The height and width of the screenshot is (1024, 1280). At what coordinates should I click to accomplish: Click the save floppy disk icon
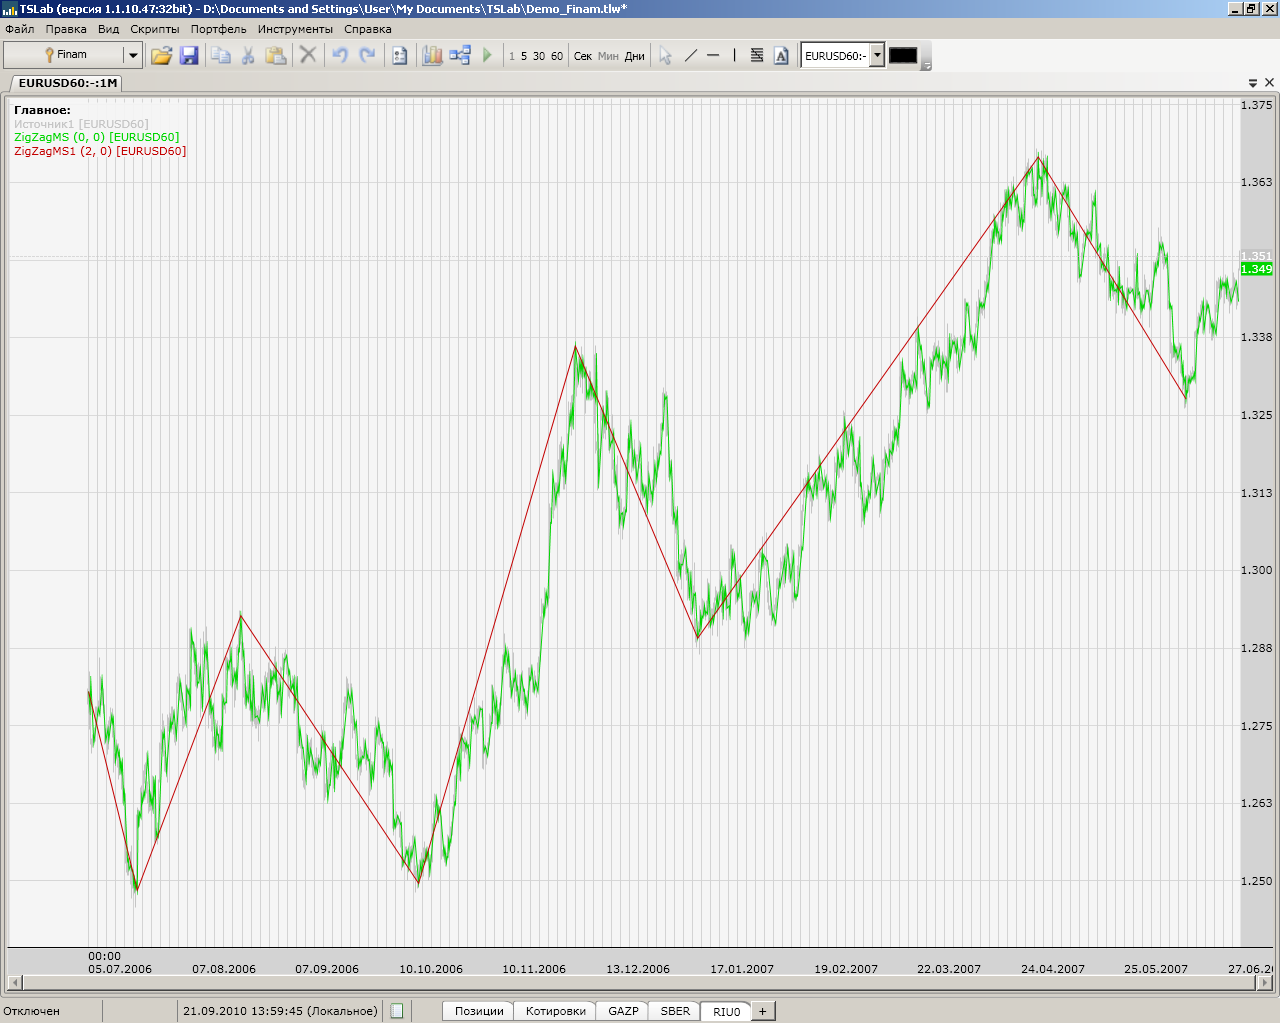point(189,56)
